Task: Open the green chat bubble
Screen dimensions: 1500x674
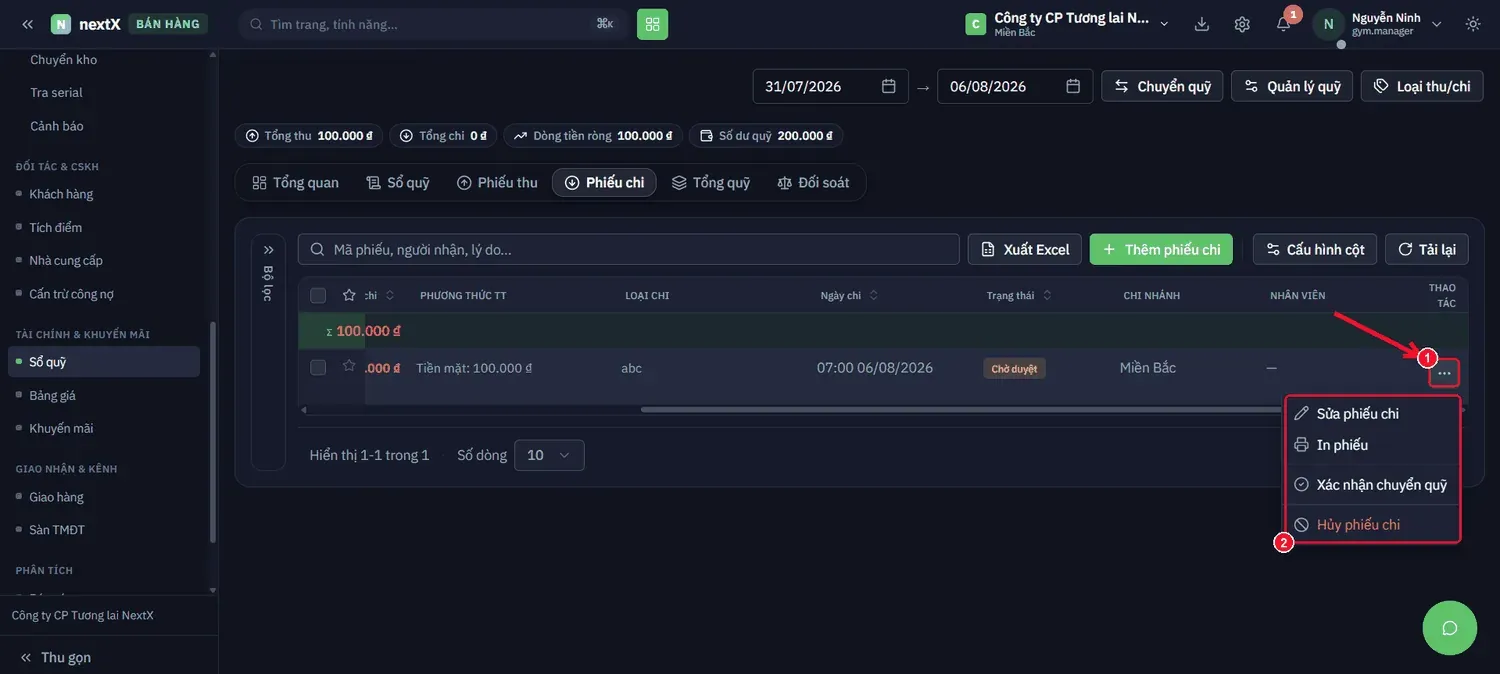Action: pos(1449,628)
